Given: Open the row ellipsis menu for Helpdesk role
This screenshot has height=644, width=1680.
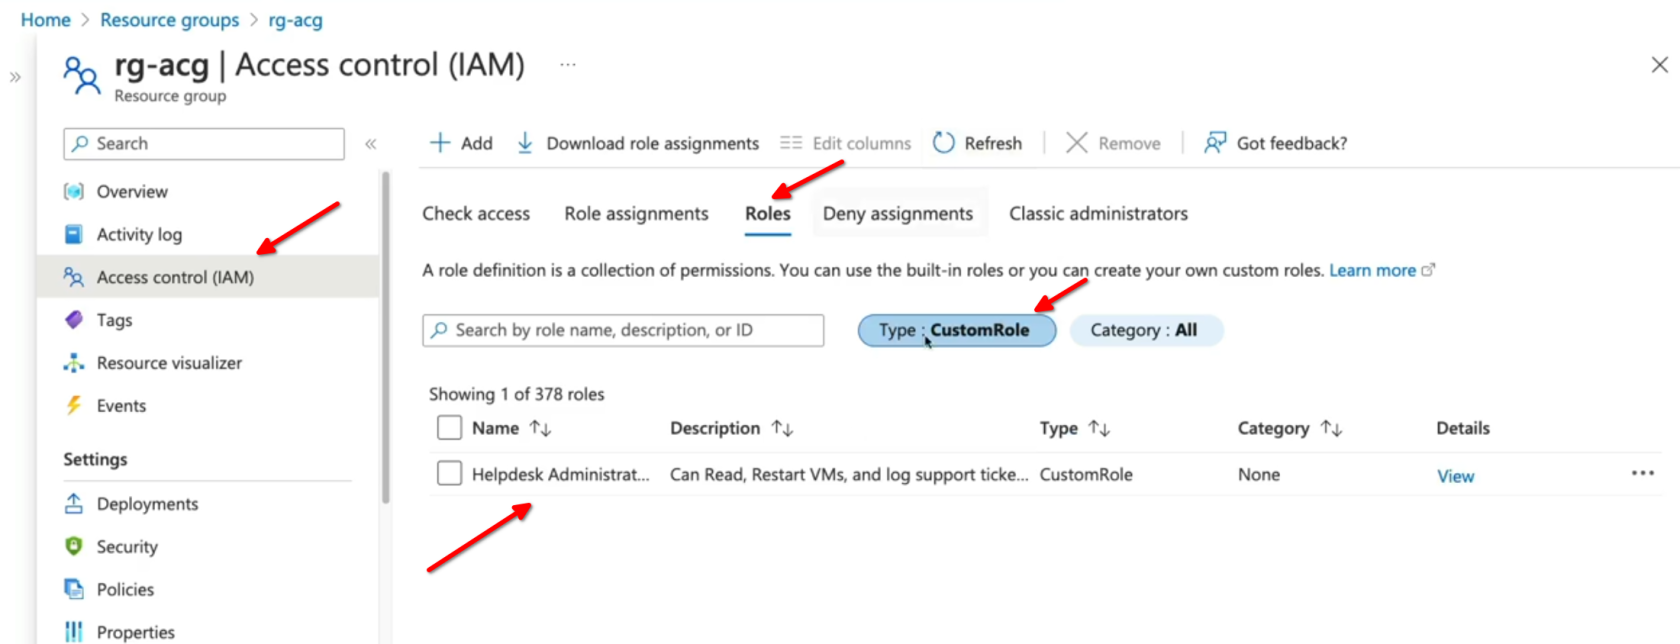Looking at the screenshot, I should point(1642,474).
